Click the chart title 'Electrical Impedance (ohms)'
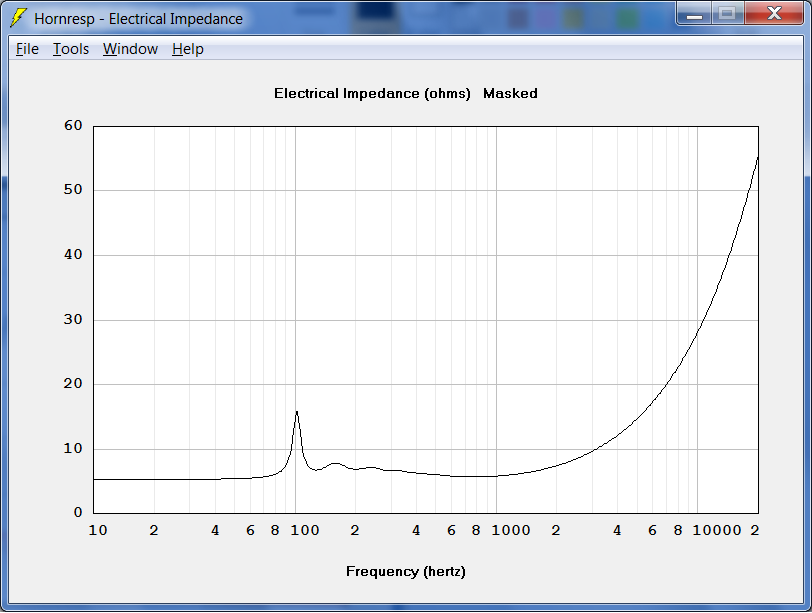 pos(372,94)
